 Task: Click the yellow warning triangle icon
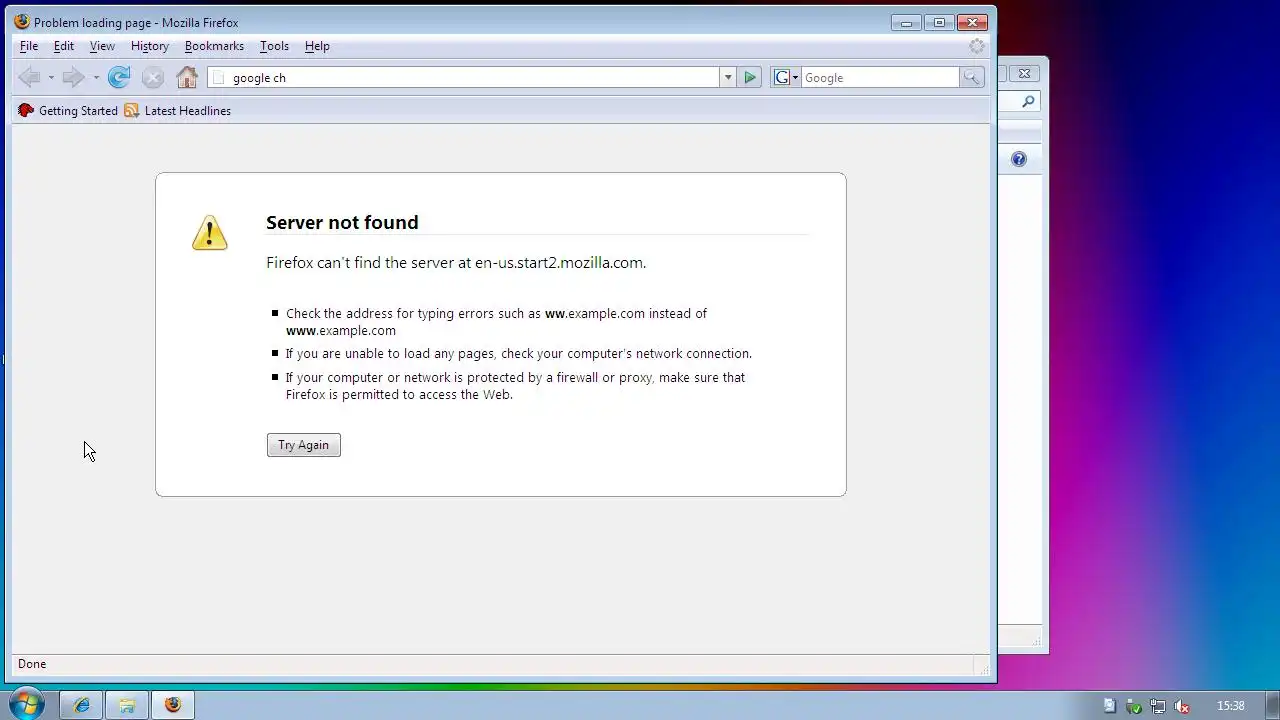click(x=210, y=232)
